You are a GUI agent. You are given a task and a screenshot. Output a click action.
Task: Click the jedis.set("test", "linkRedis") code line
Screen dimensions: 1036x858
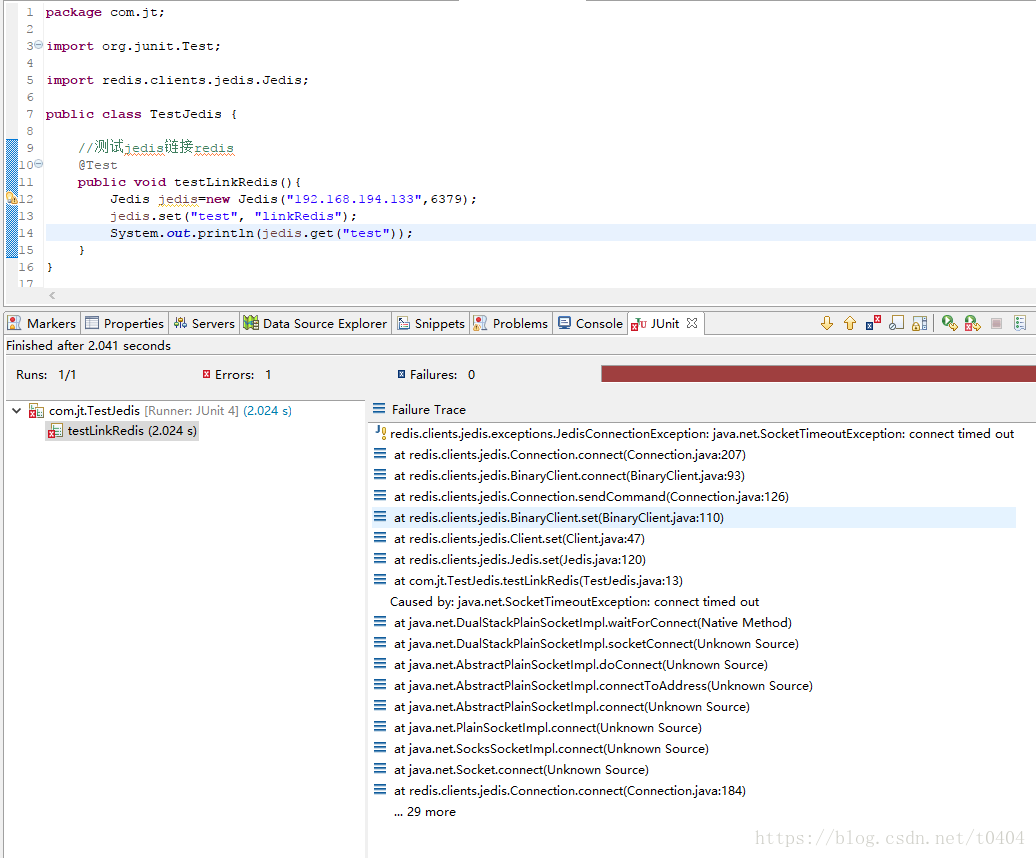click(233, 216)
